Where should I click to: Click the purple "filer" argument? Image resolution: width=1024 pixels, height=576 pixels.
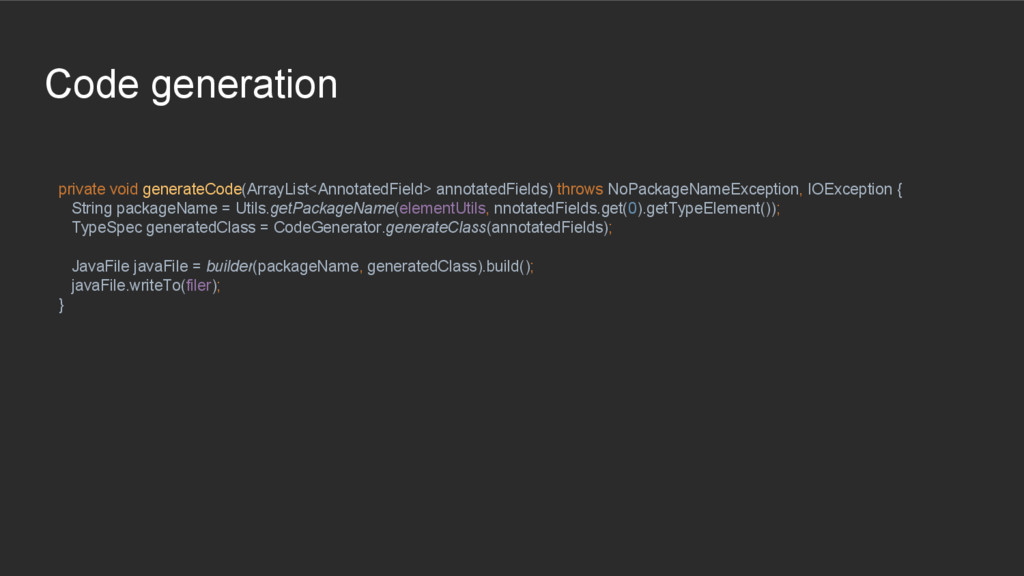point(198,285)
